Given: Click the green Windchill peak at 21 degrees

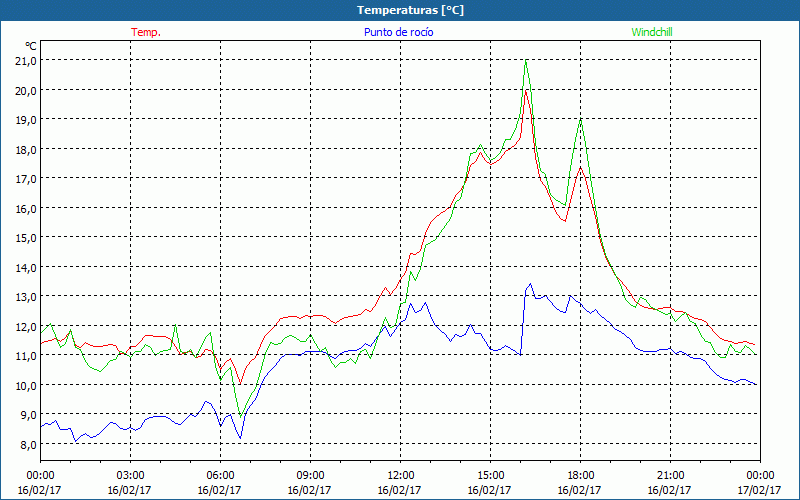Looking at the screenshot, I should (525, 61).
